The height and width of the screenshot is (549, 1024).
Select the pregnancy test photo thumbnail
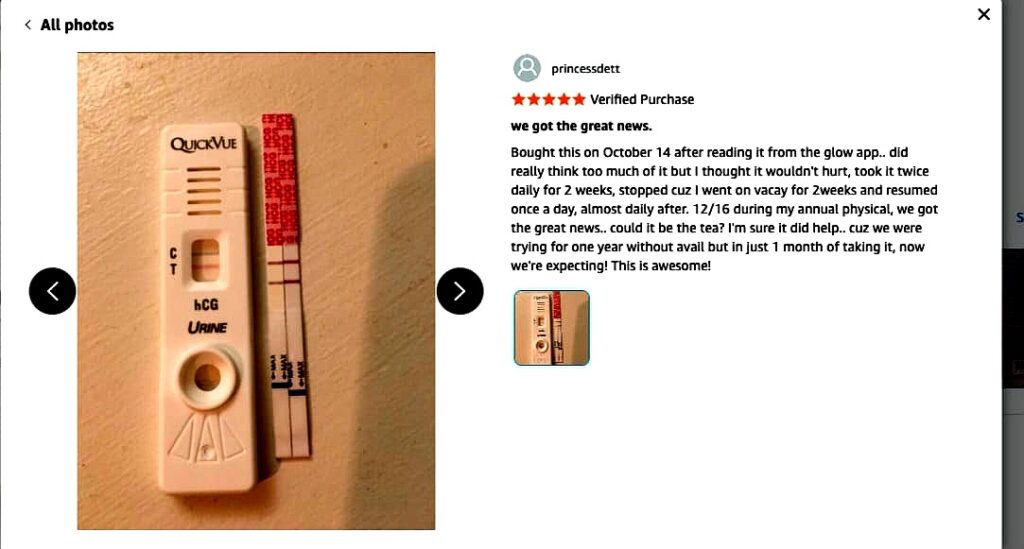point(552,328)
